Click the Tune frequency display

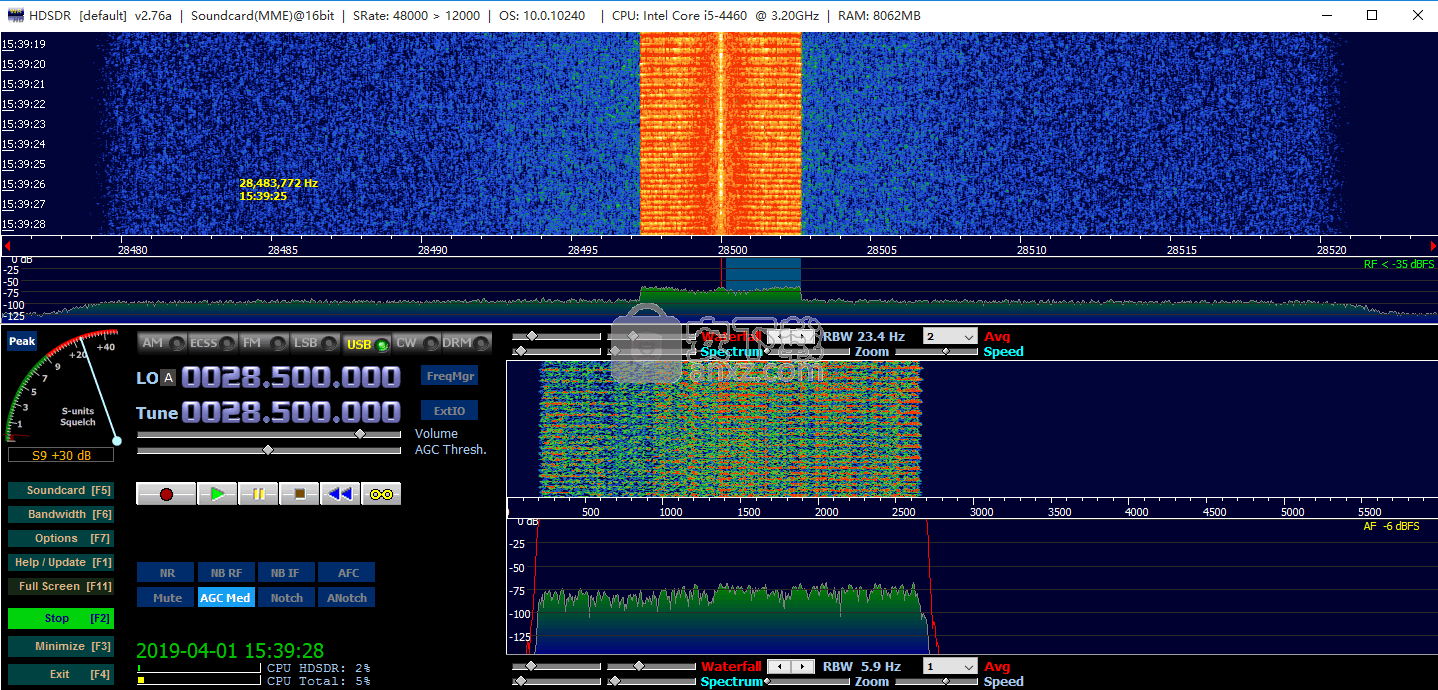click(x=291, y=412)
